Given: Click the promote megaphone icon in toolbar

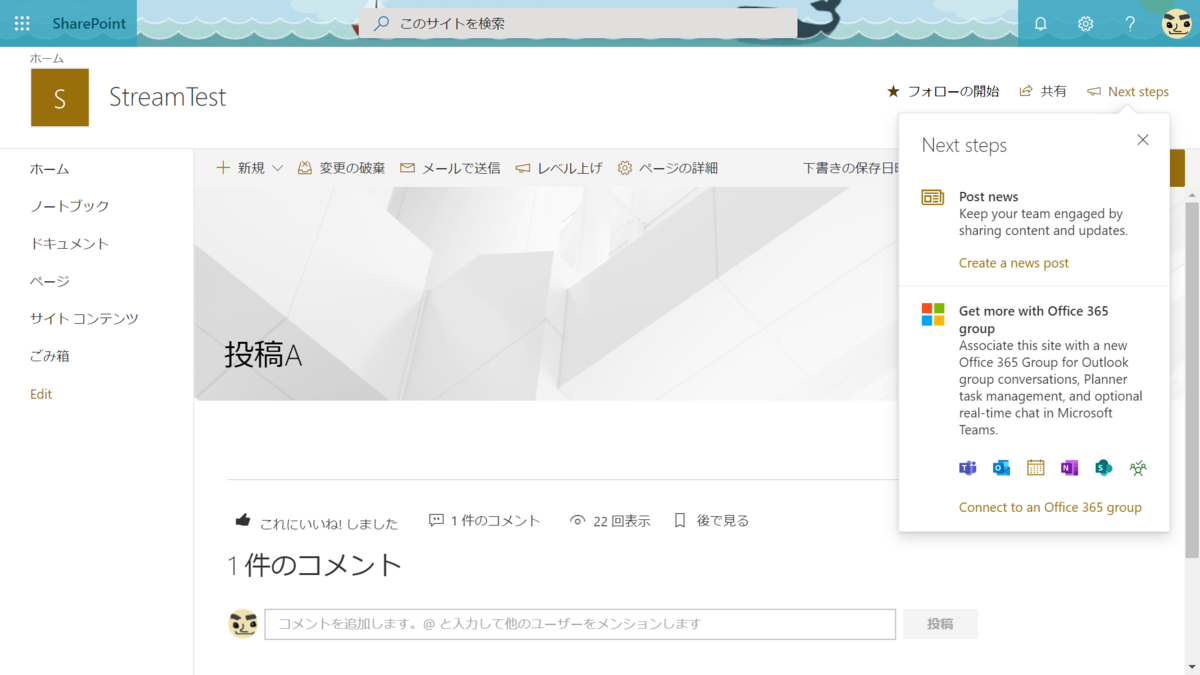Looking at the screenshot, I should click(x=522, y=168).
